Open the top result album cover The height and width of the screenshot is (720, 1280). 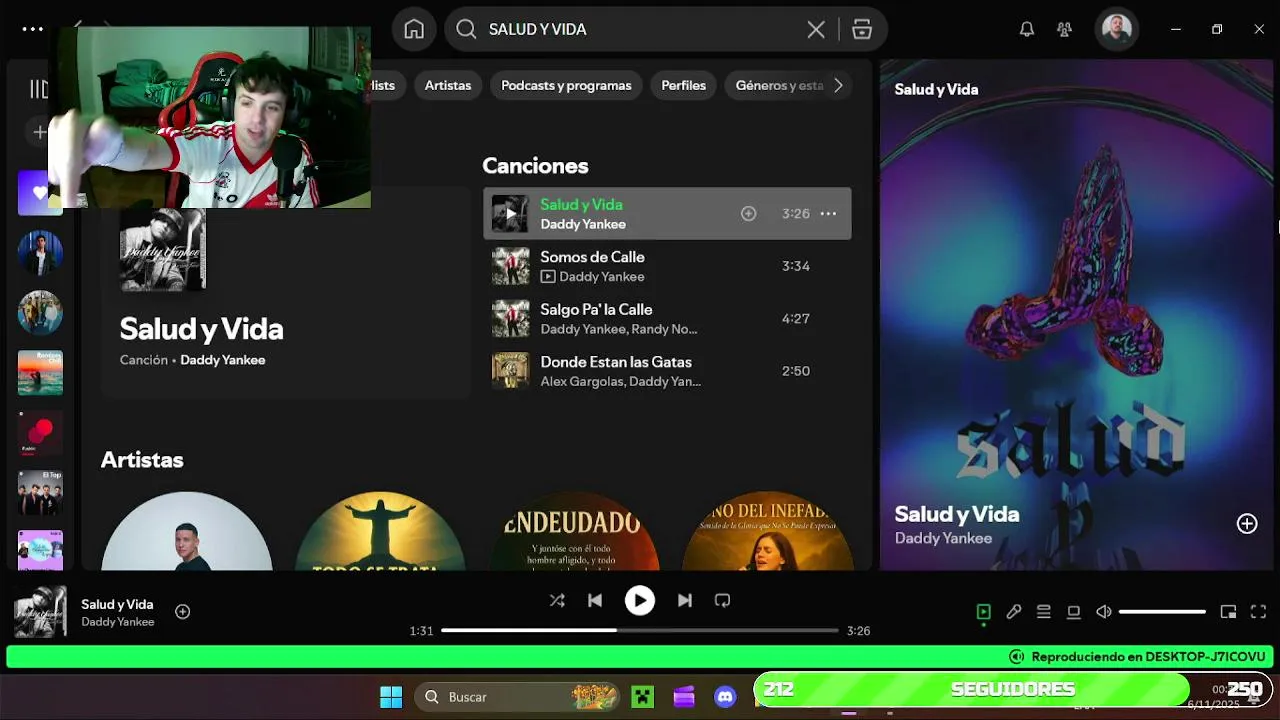pos(163,249)
